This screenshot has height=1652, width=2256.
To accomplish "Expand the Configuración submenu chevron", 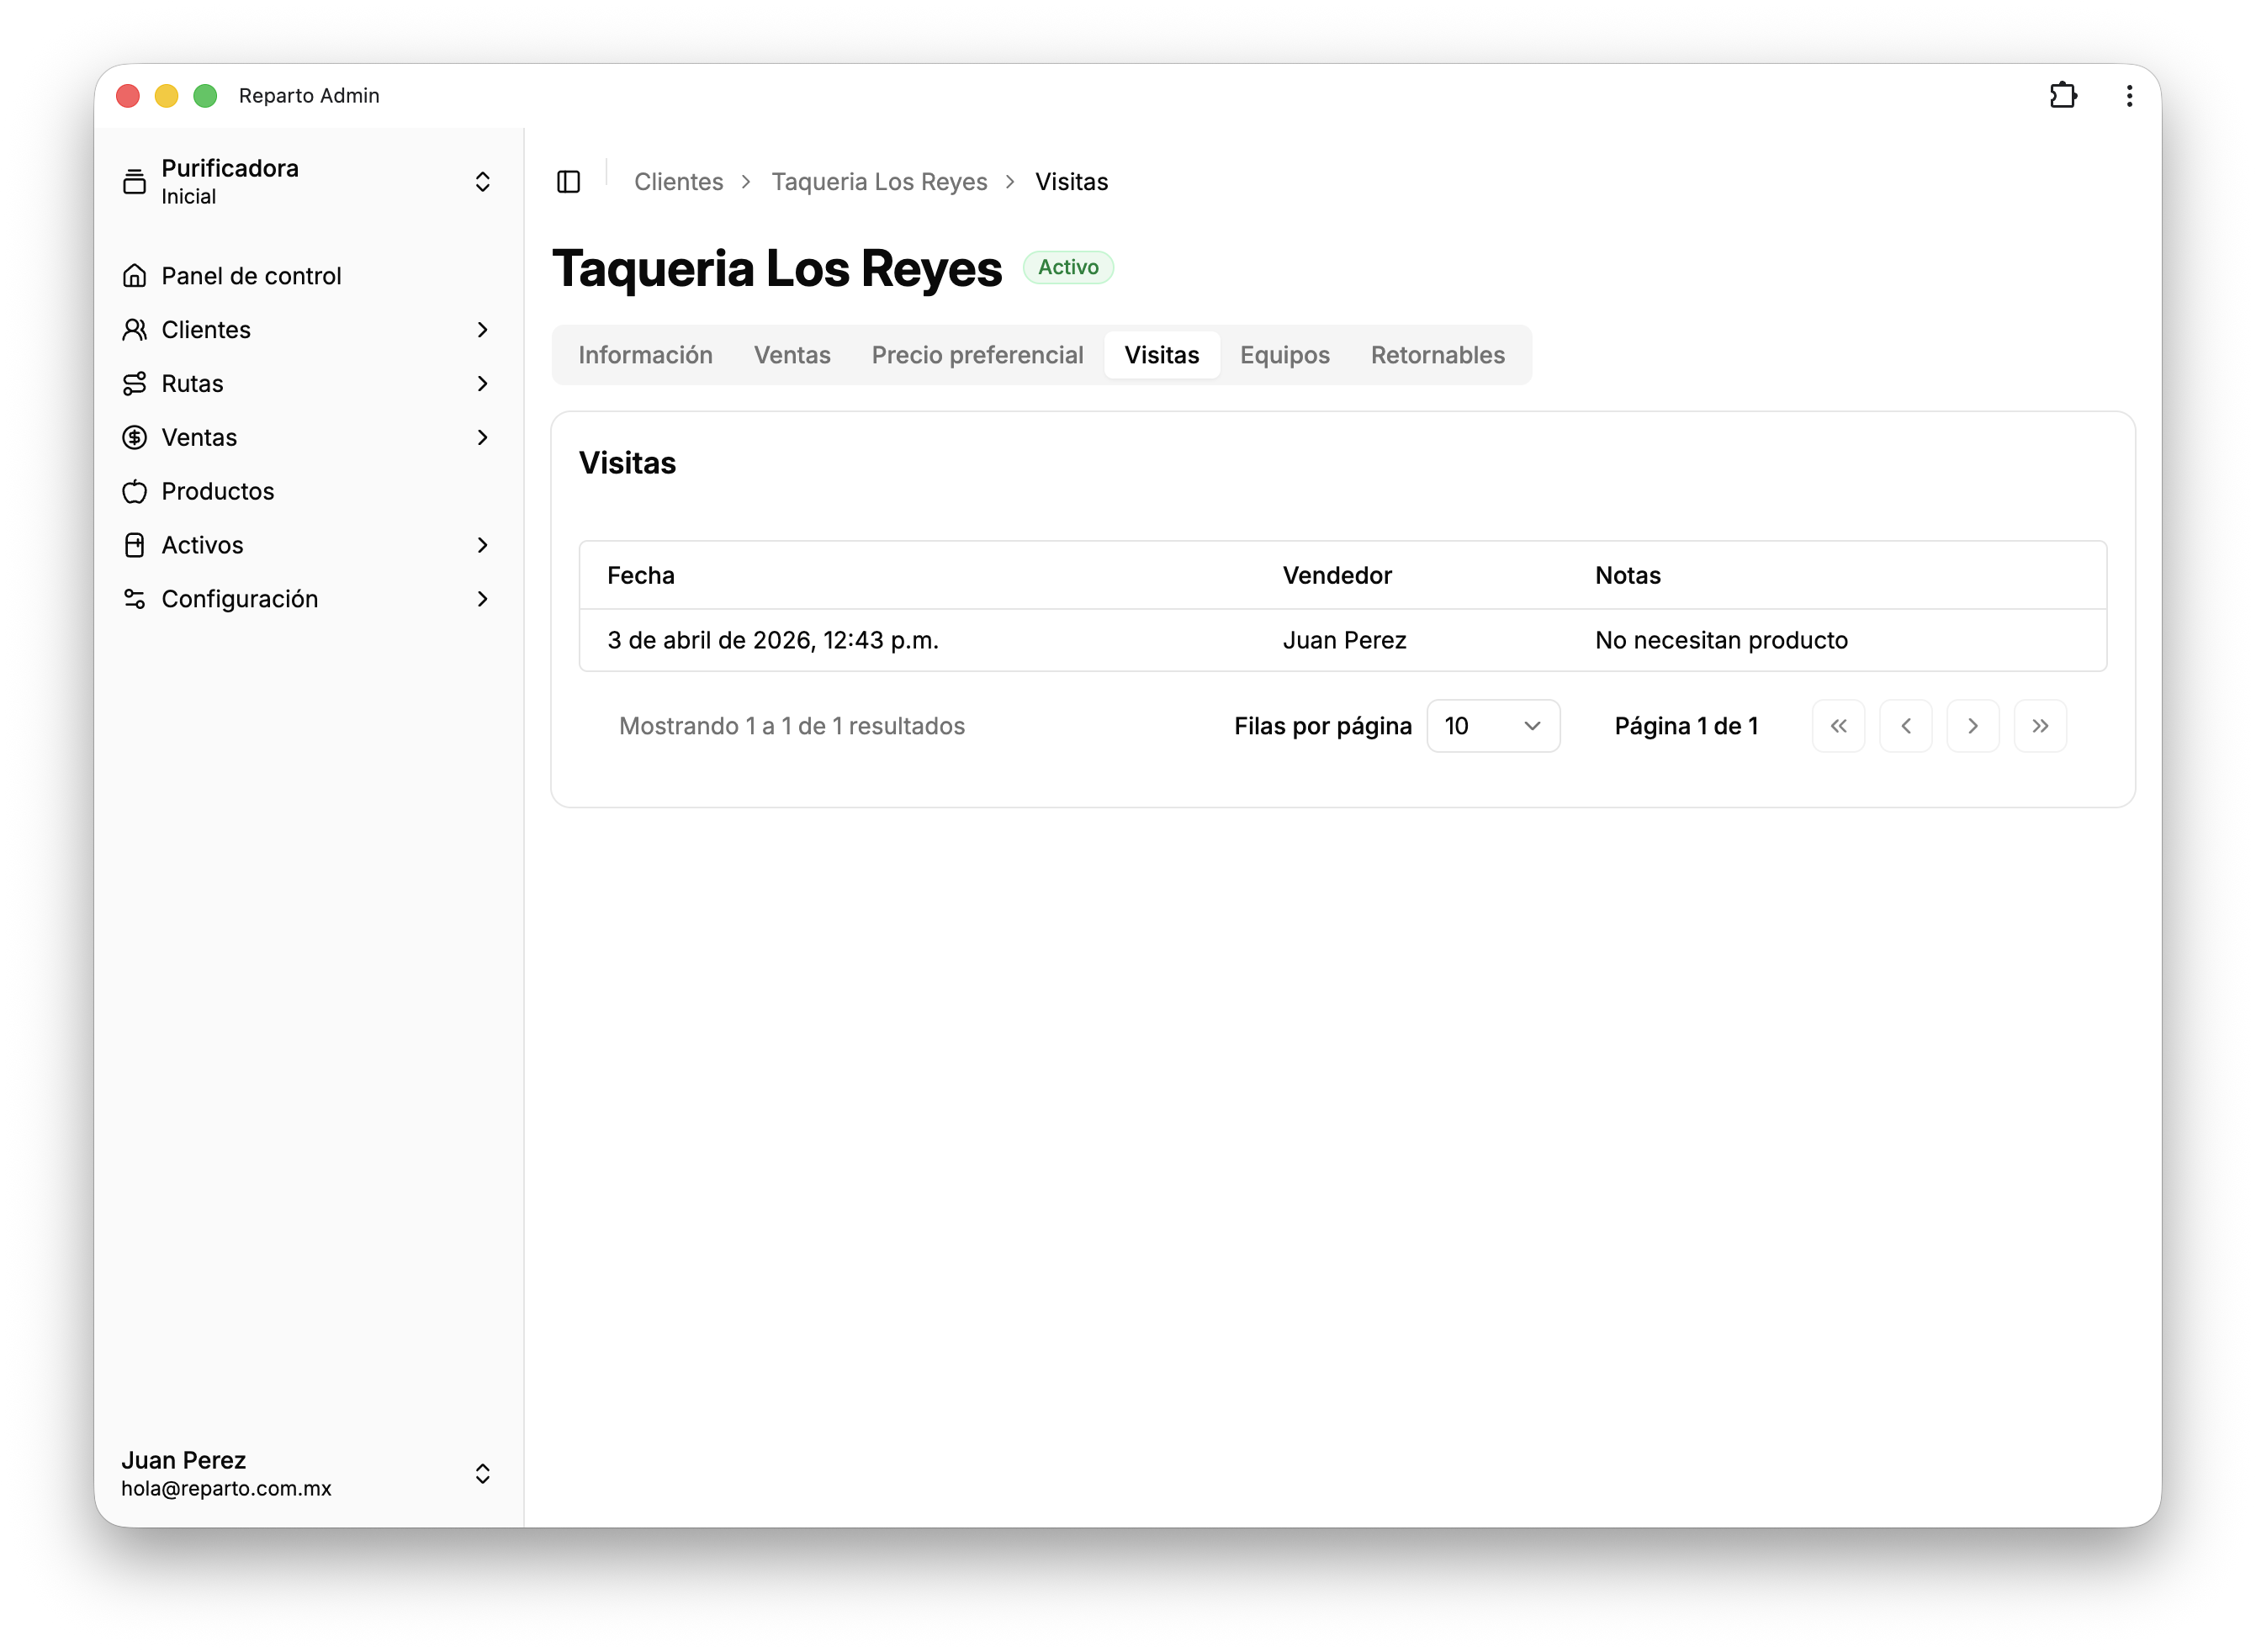I will click(482, 599).
